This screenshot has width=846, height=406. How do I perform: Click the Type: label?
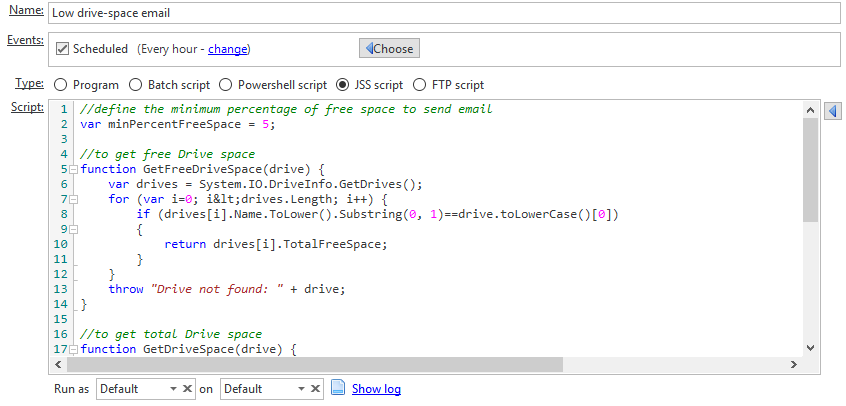(x=30, y=83)
